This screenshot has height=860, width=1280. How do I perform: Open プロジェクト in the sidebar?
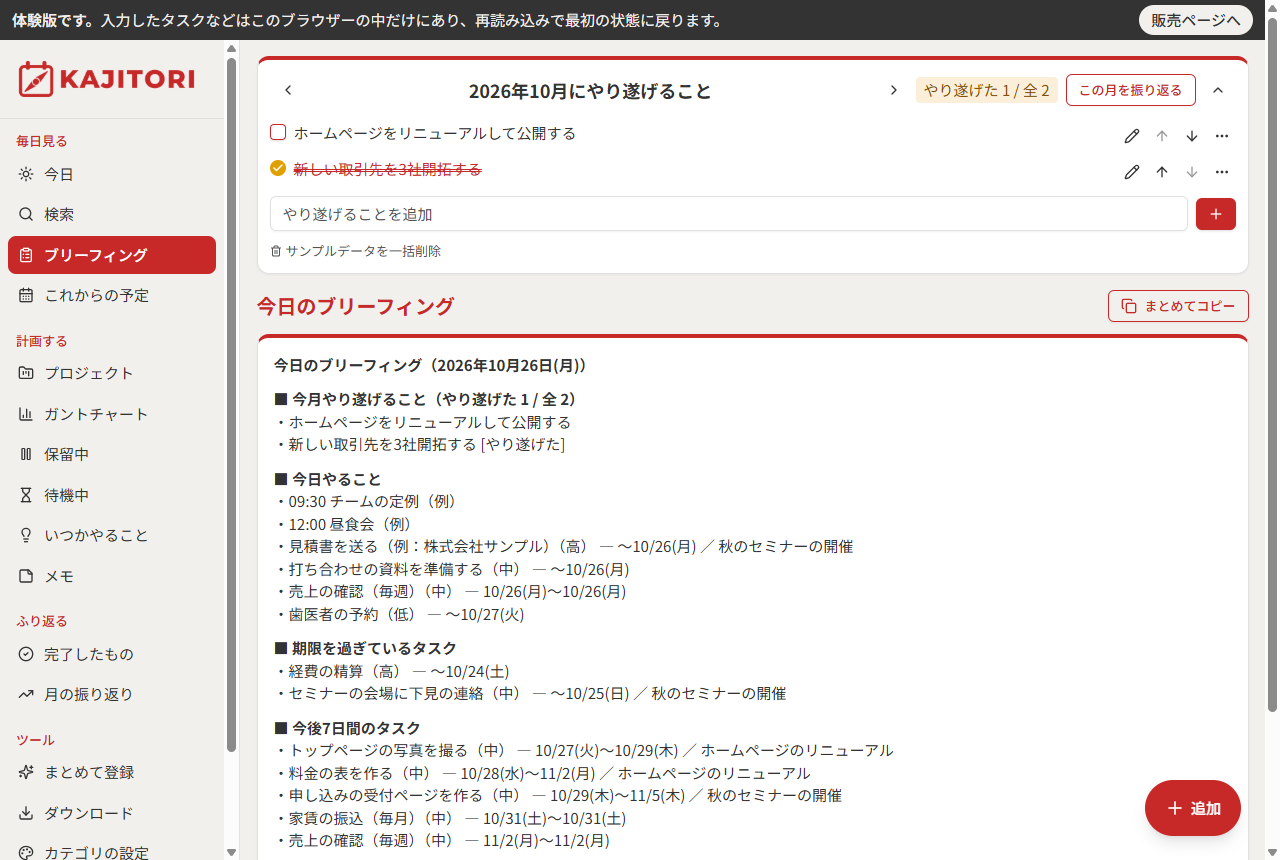[112, 373]
